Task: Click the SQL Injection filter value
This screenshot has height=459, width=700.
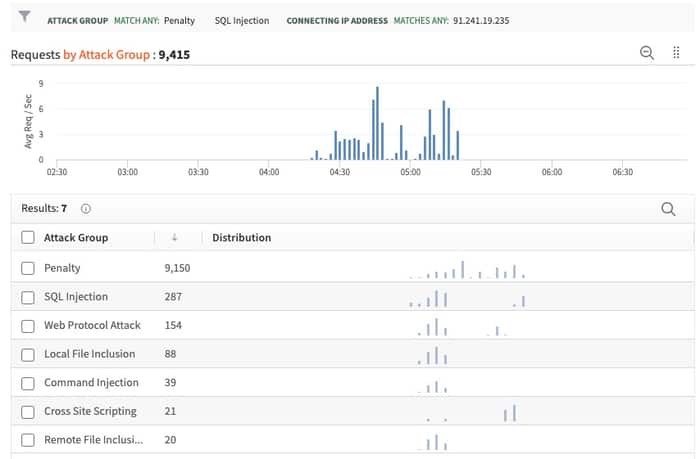Action: [x=241, y=21]
